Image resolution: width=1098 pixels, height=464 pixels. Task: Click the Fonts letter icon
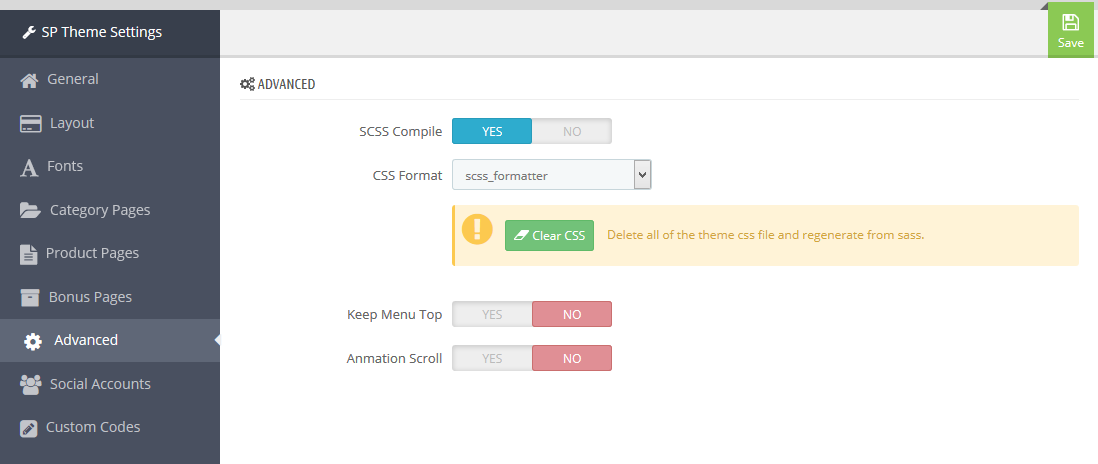29,167
